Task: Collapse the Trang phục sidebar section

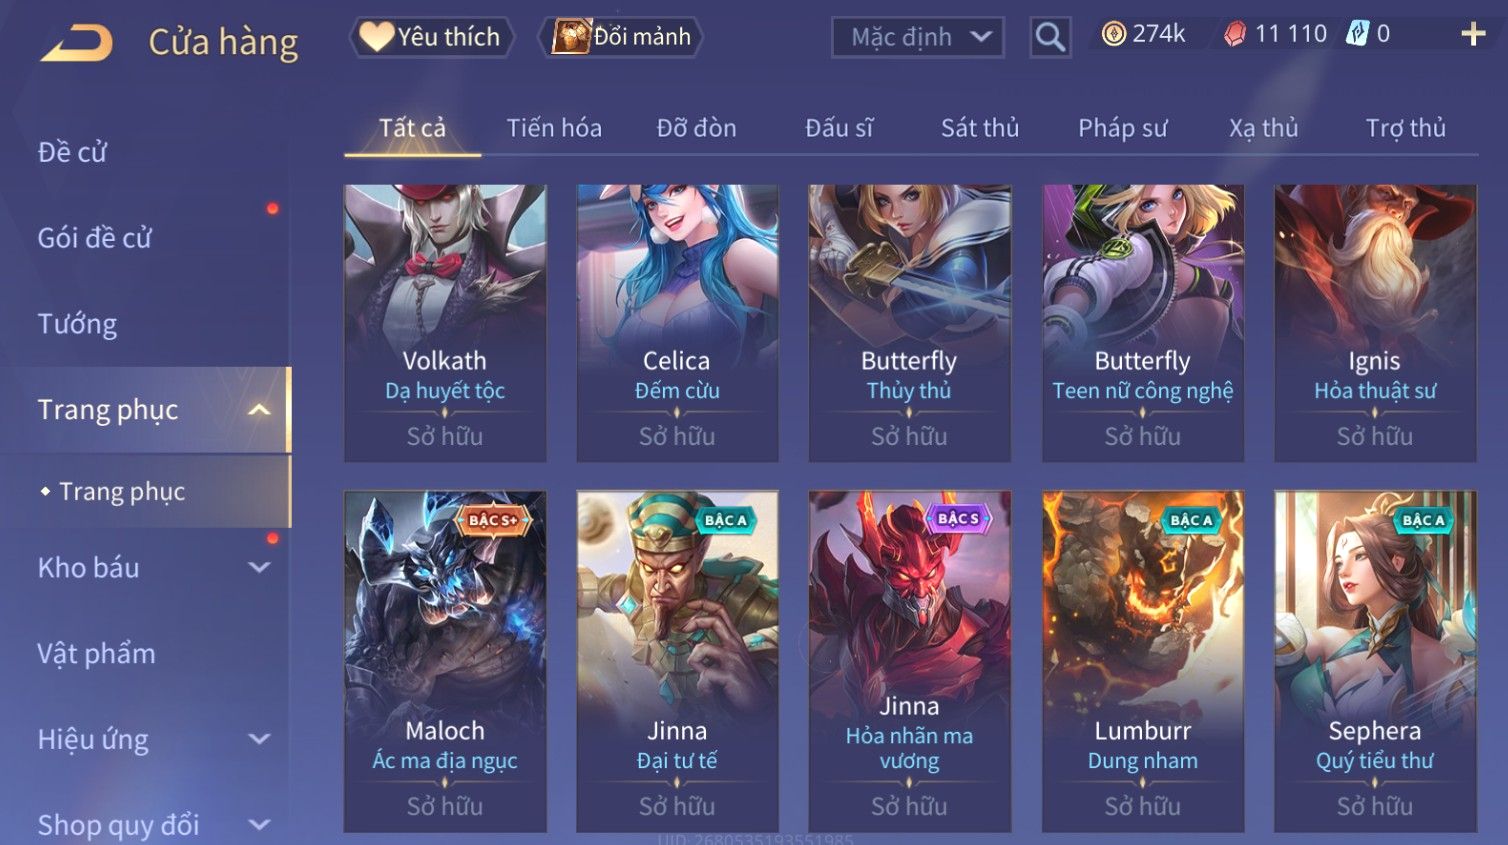Action: [259, 410]
